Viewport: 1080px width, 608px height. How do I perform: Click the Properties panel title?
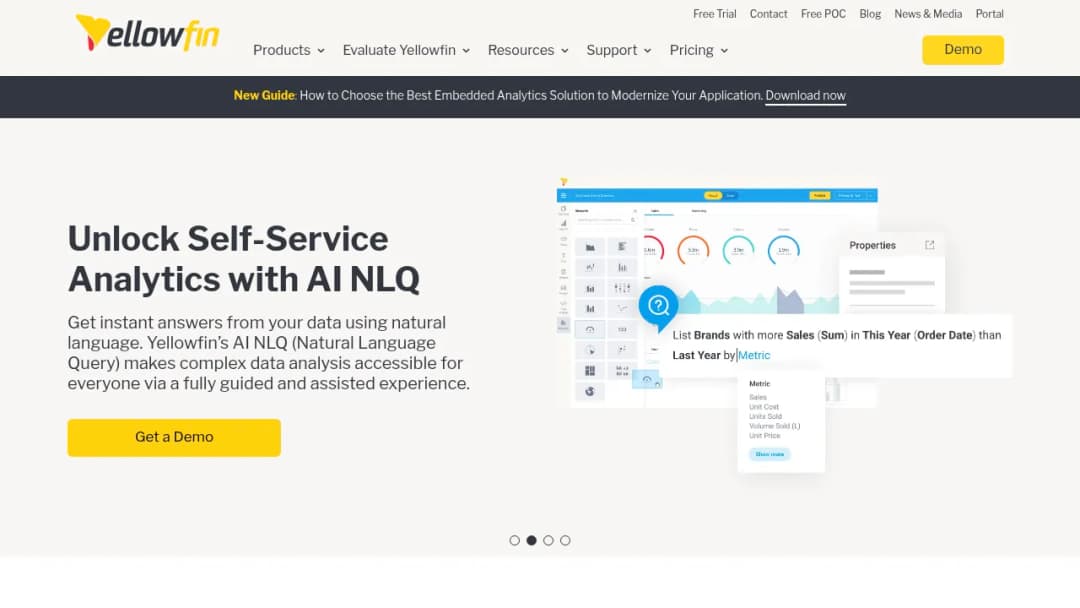pos(872,245)
